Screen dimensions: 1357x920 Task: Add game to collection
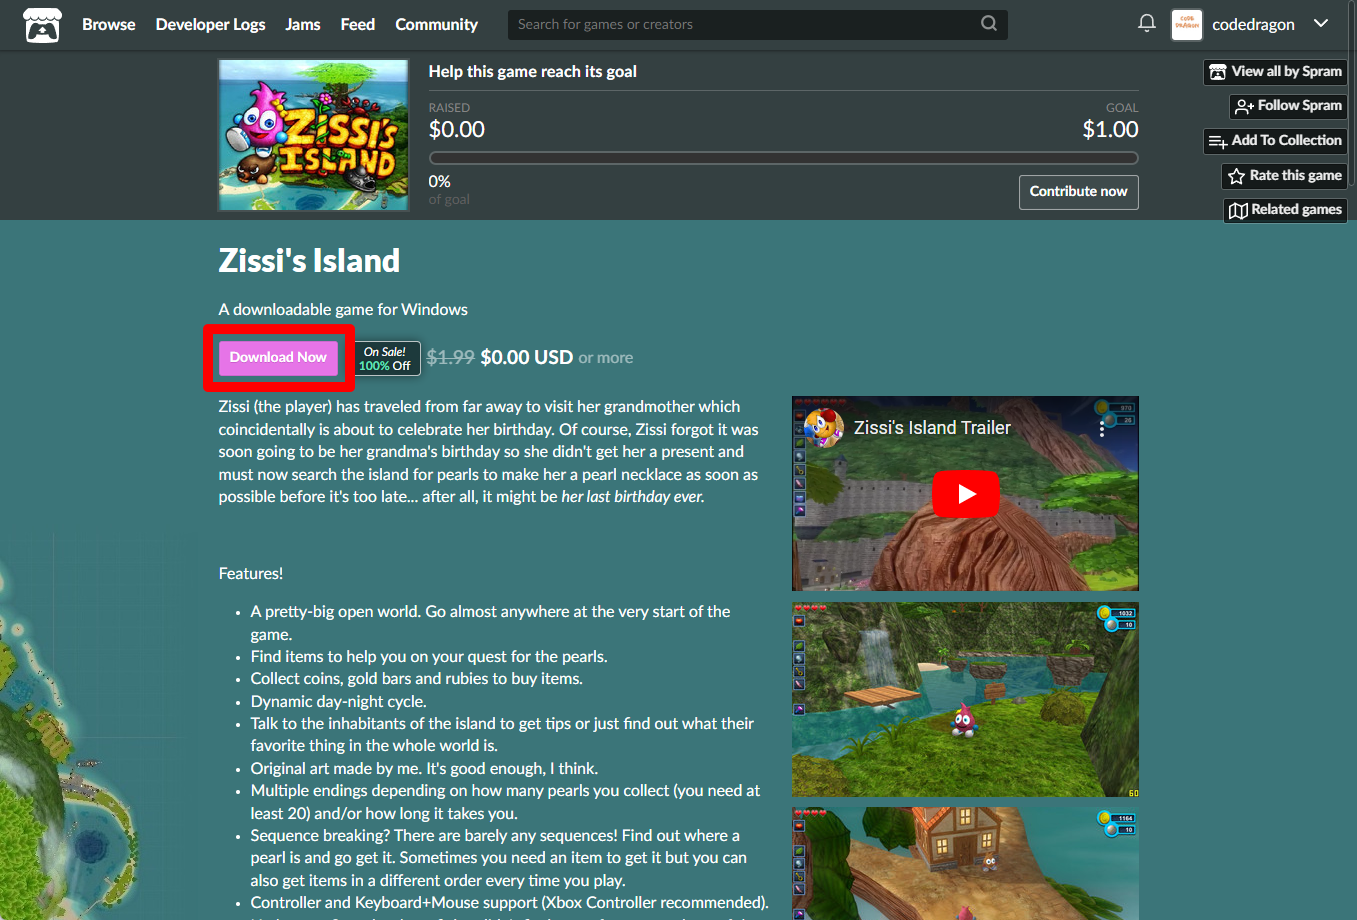coord(1275,141)
